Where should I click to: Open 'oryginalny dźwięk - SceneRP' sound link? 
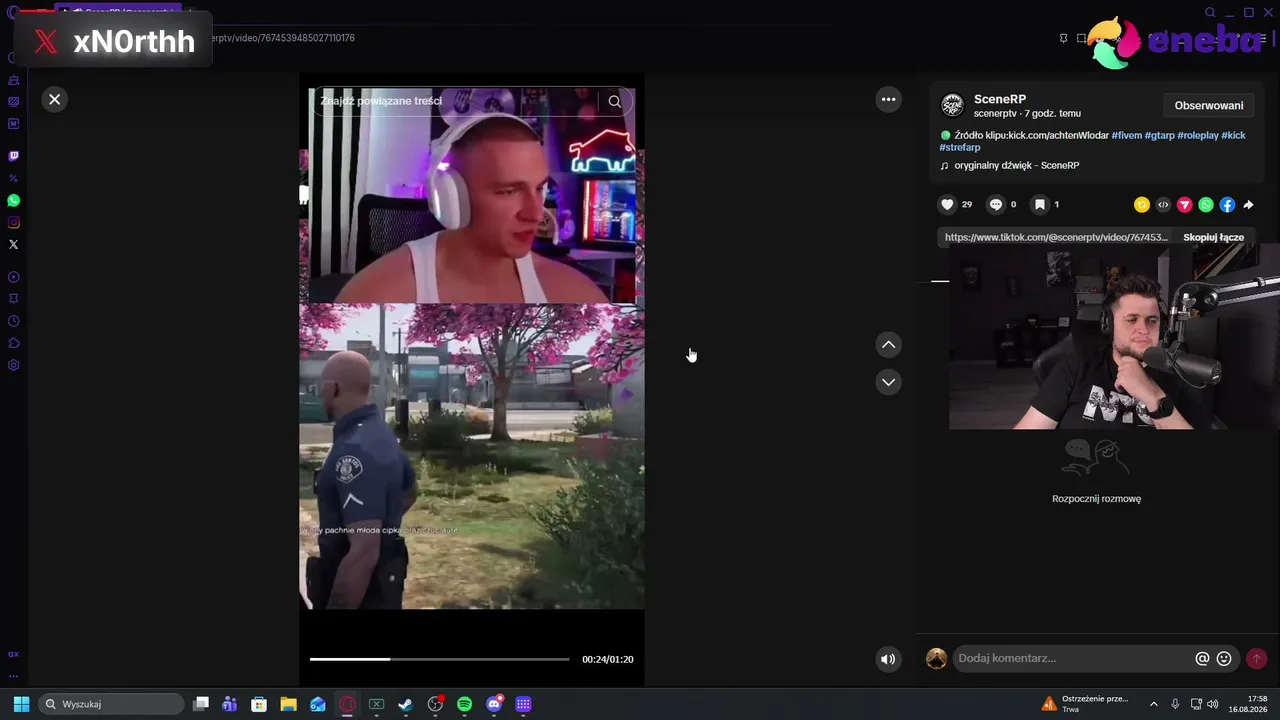click(1016, 165)
